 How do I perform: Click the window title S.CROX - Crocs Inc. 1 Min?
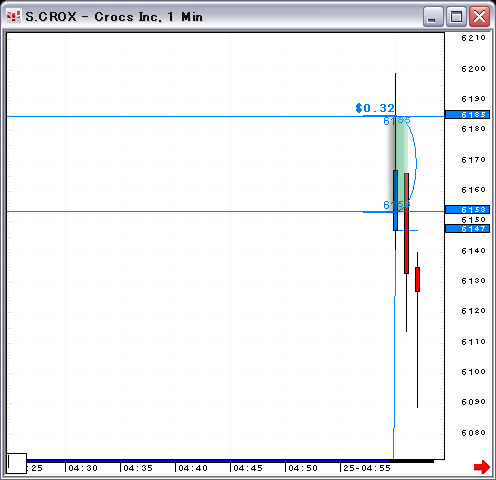114,17
